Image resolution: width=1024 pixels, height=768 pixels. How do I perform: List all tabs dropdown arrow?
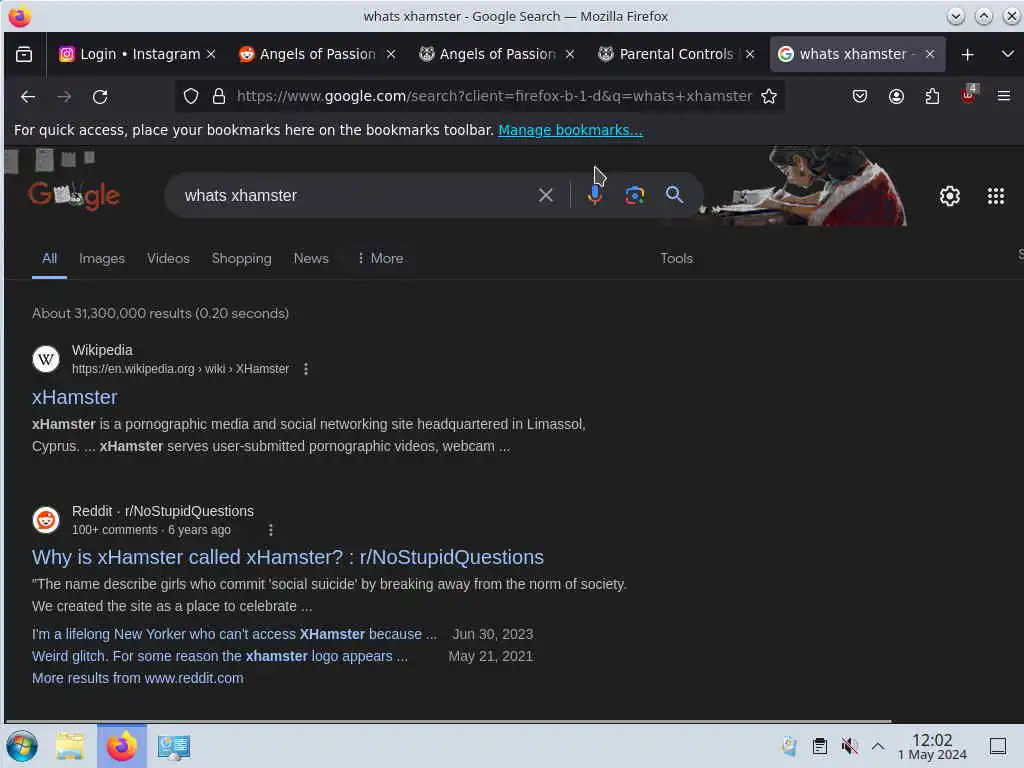[1007, 54]
